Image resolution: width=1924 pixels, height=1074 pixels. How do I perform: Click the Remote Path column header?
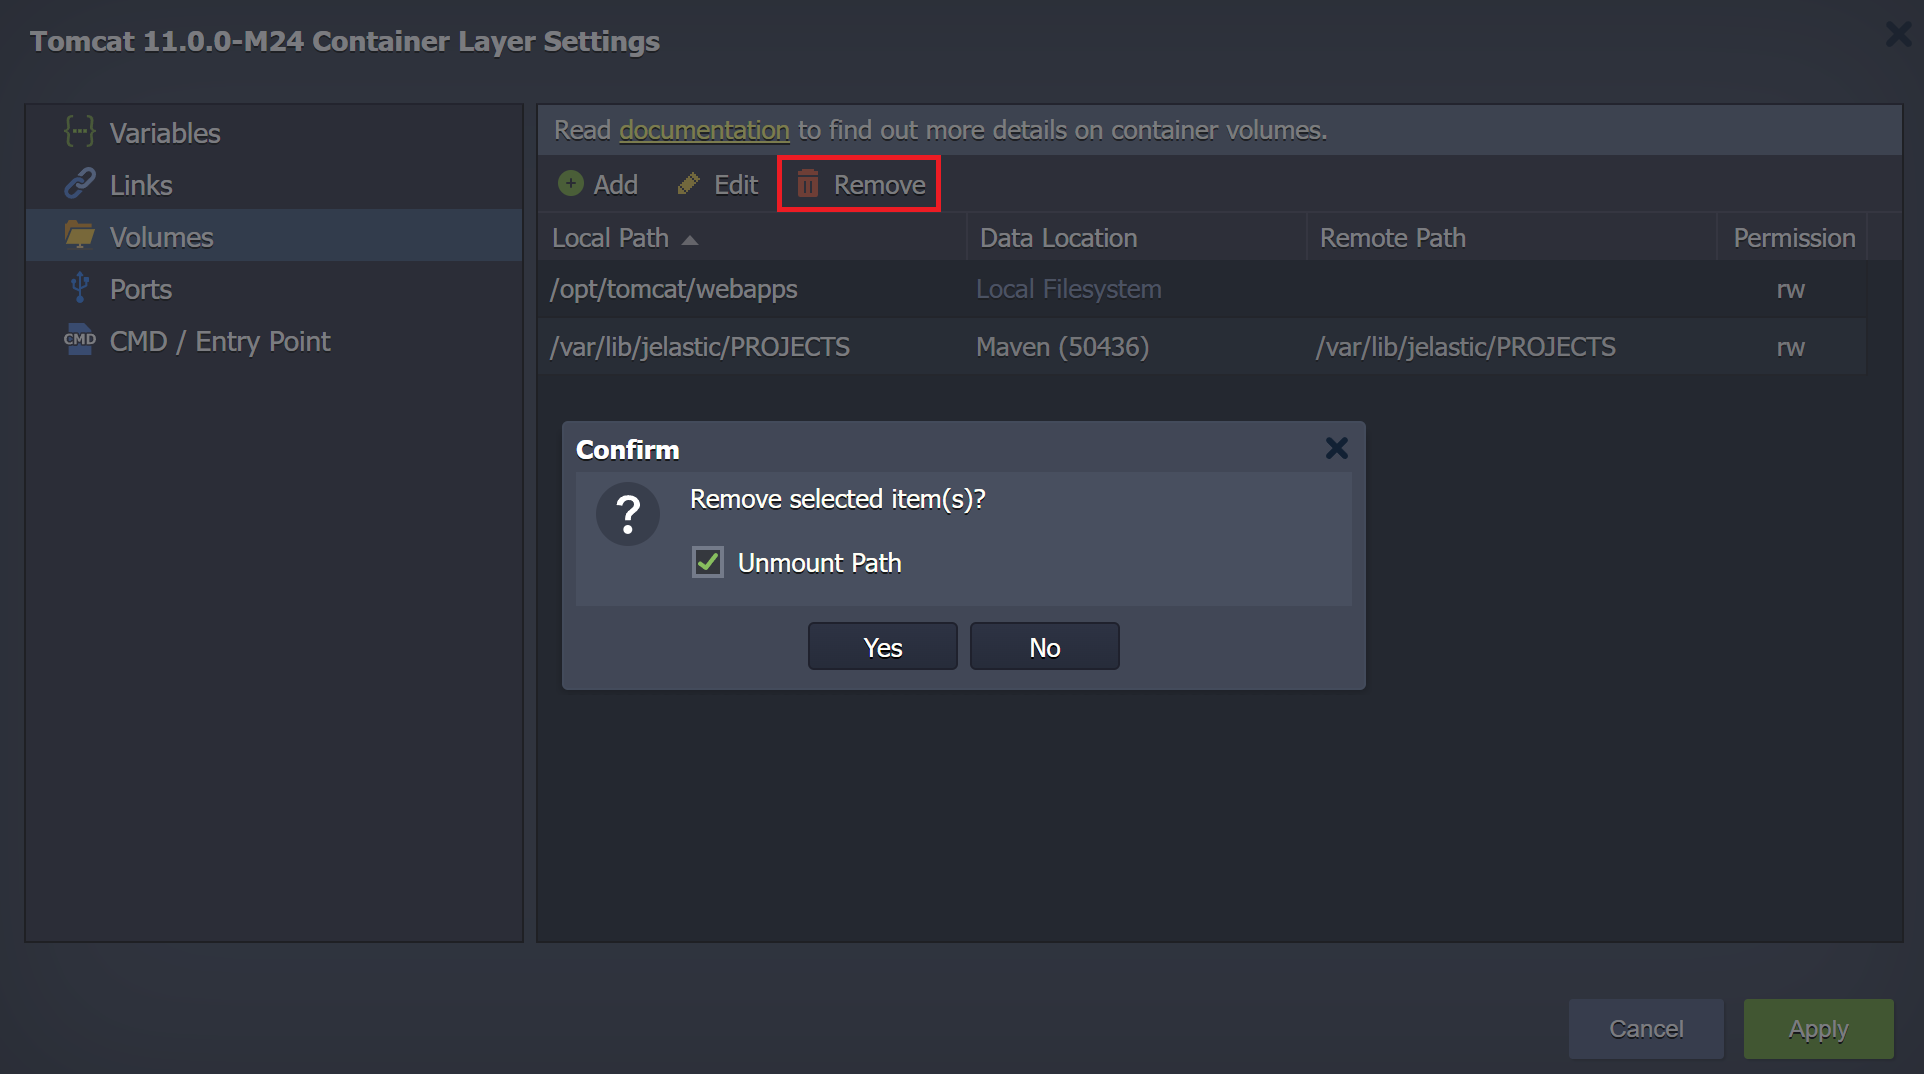pyautogui.click(x=1512, y=237)
